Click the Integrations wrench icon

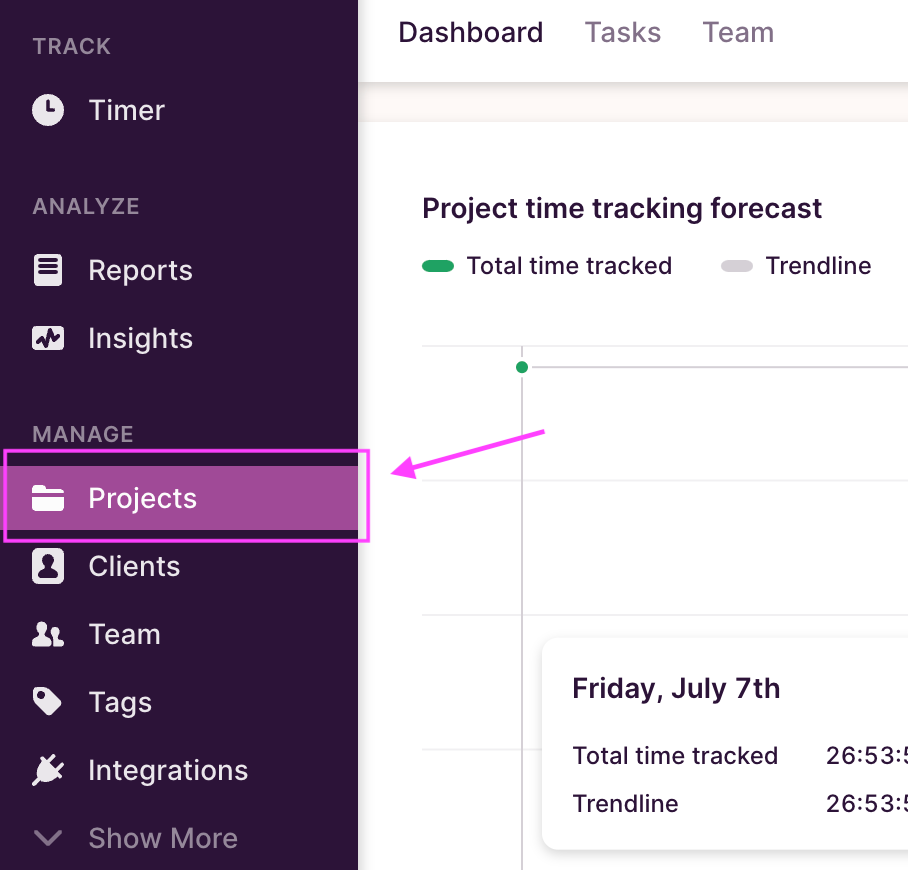point(48,770)
